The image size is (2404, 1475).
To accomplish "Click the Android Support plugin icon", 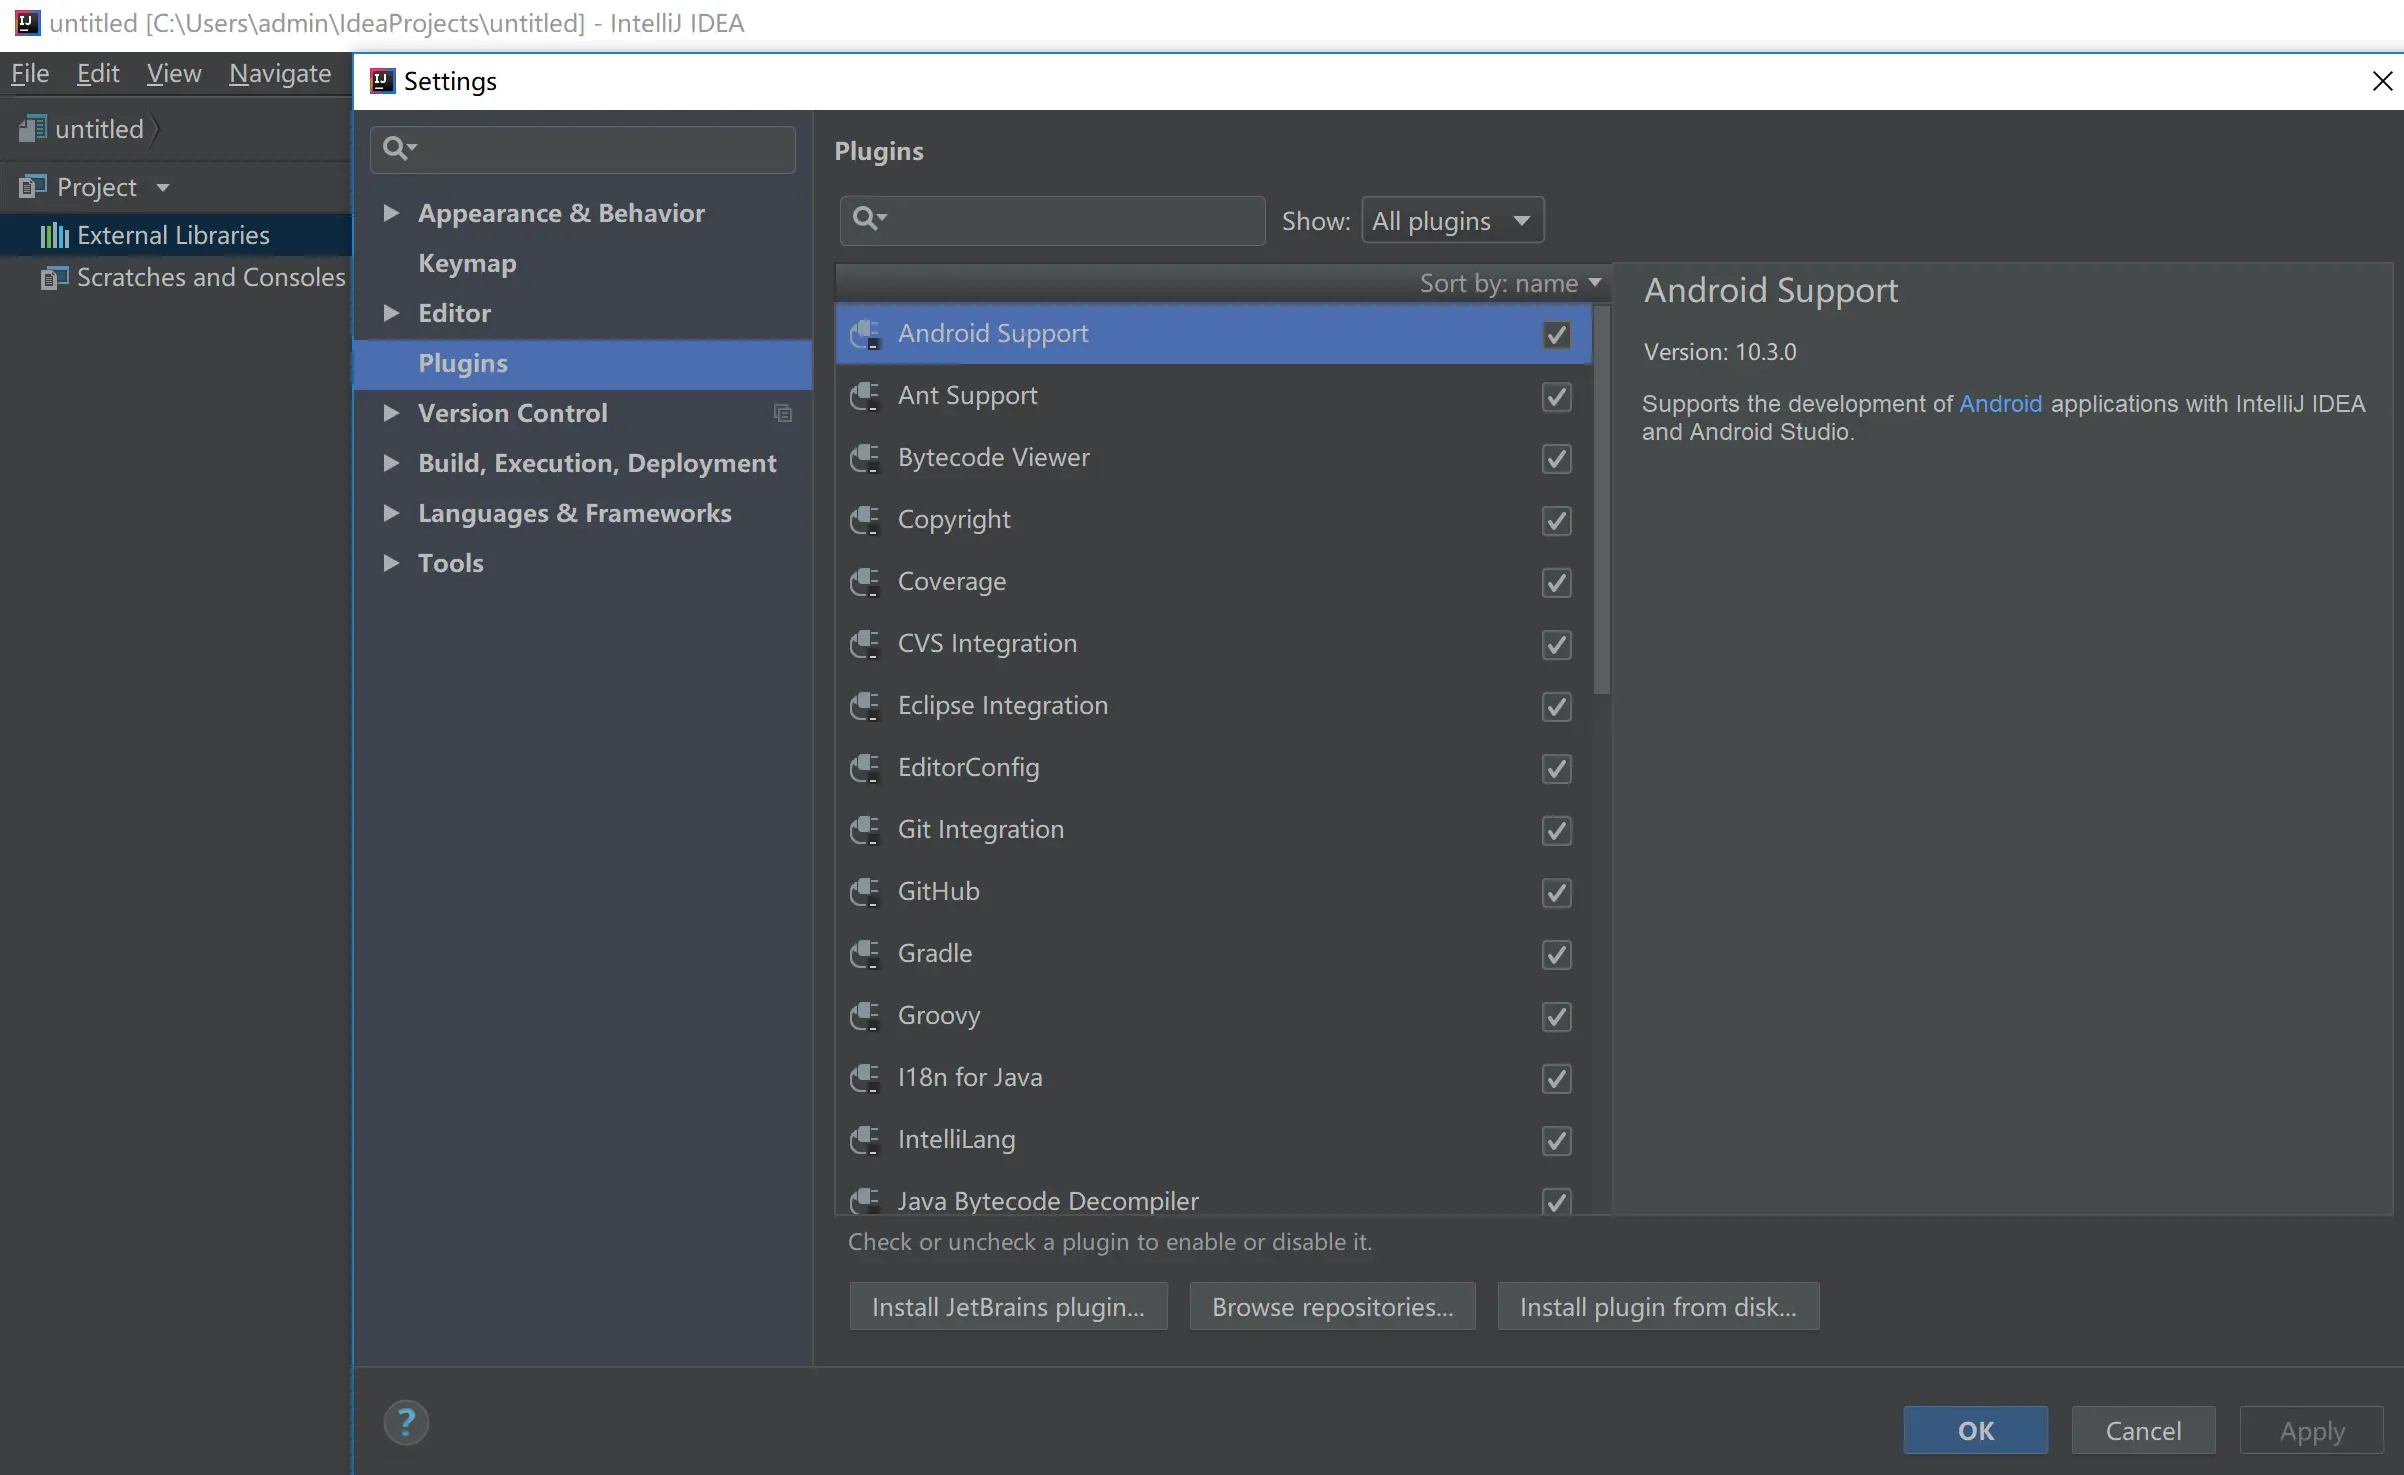I will coord(865,334).
